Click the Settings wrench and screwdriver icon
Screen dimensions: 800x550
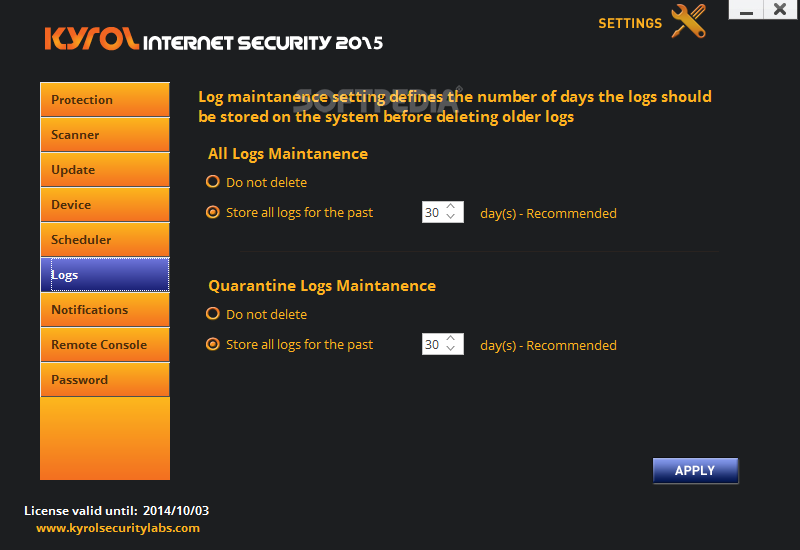point(689,21)
